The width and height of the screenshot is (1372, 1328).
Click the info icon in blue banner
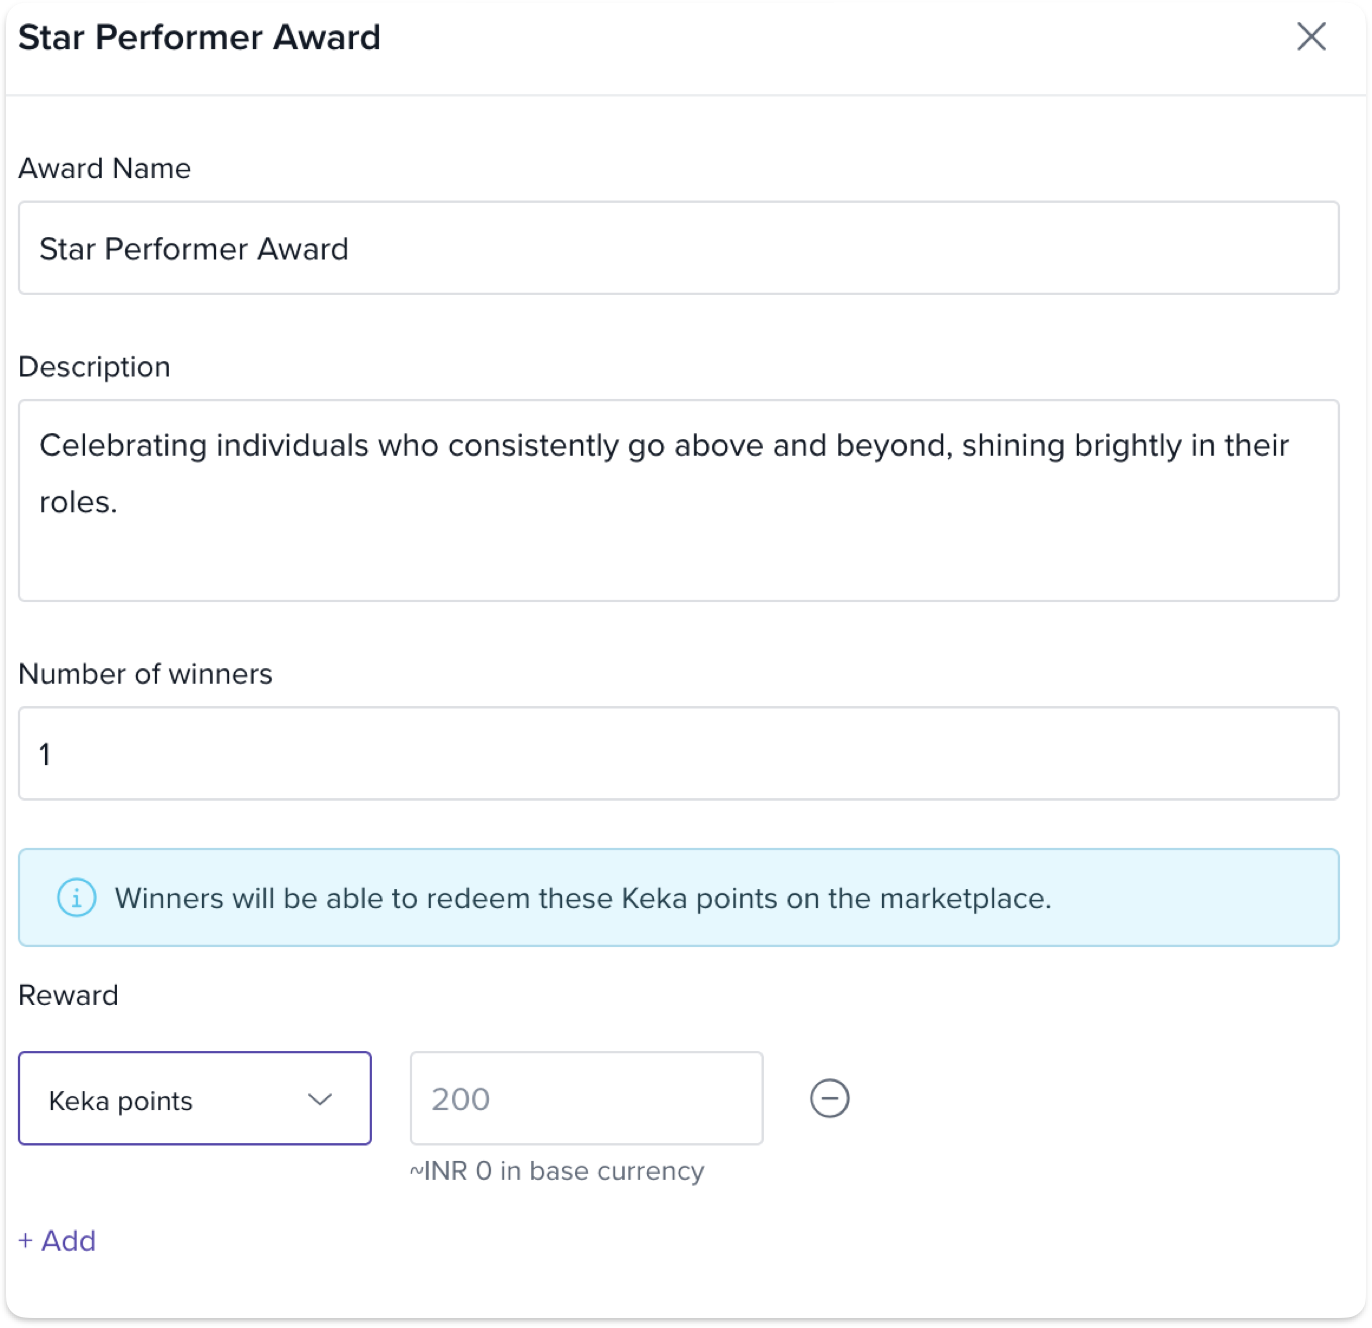[x=77, y=897]
